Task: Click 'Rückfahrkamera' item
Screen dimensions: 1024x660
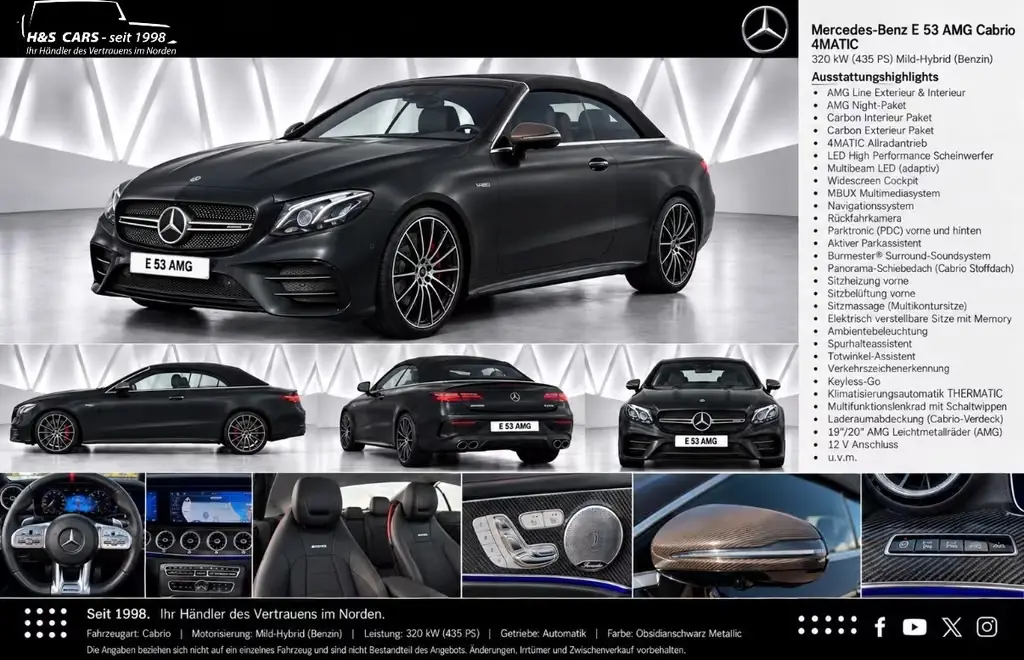Action: click(x=864, y=218)
